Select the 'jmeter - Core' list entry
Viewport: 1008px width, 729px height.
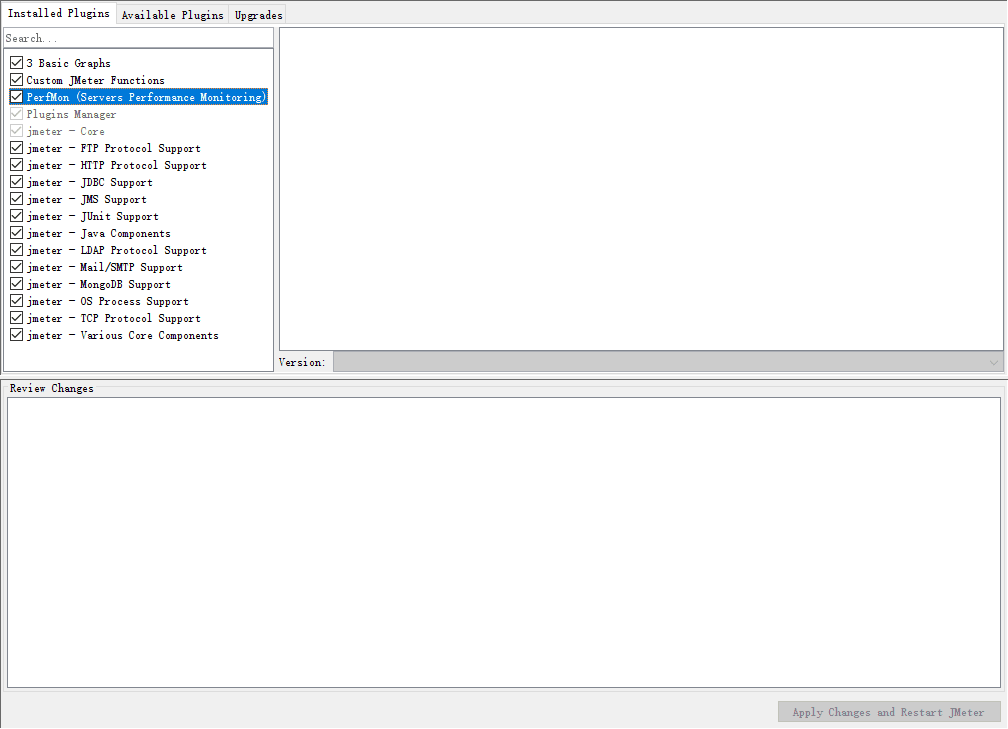tap(66, 131)
